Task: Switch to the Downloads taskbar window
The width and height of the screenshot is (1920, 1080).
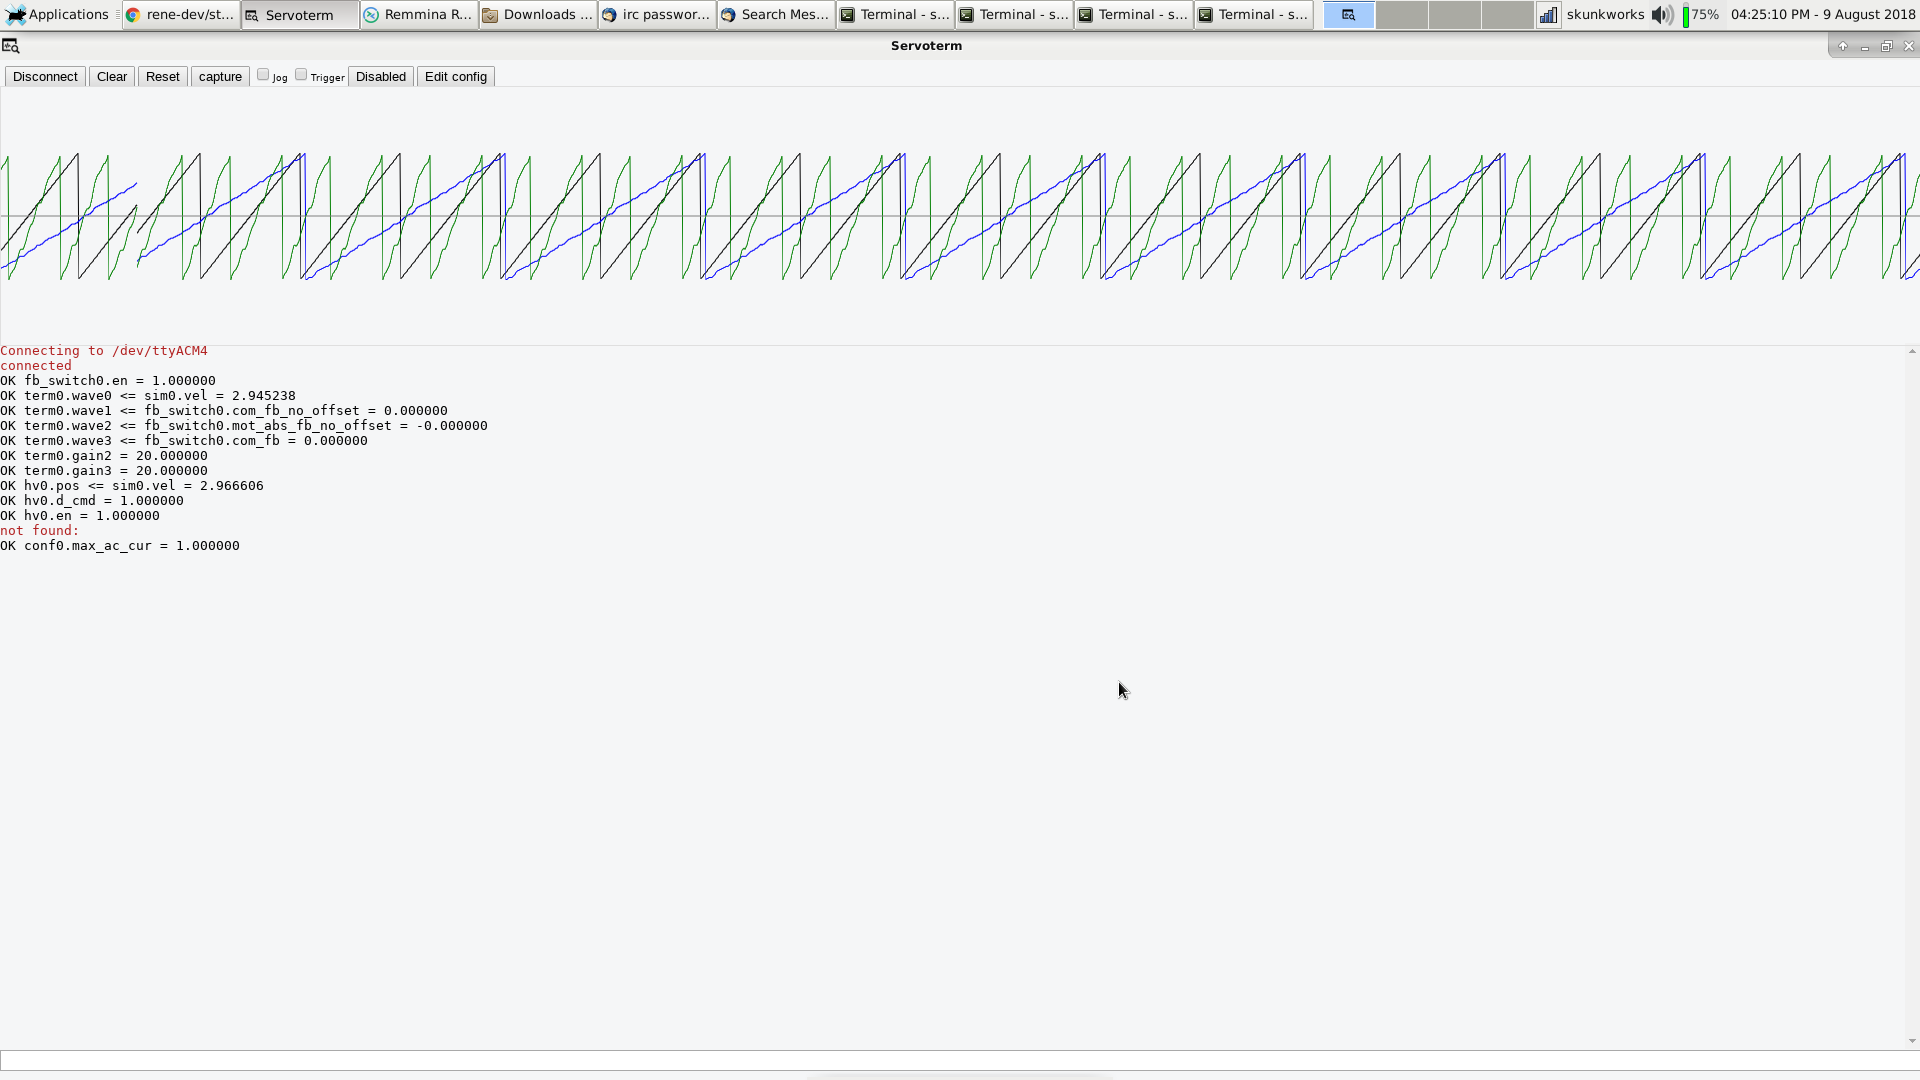Action: (x=538, y=15)
